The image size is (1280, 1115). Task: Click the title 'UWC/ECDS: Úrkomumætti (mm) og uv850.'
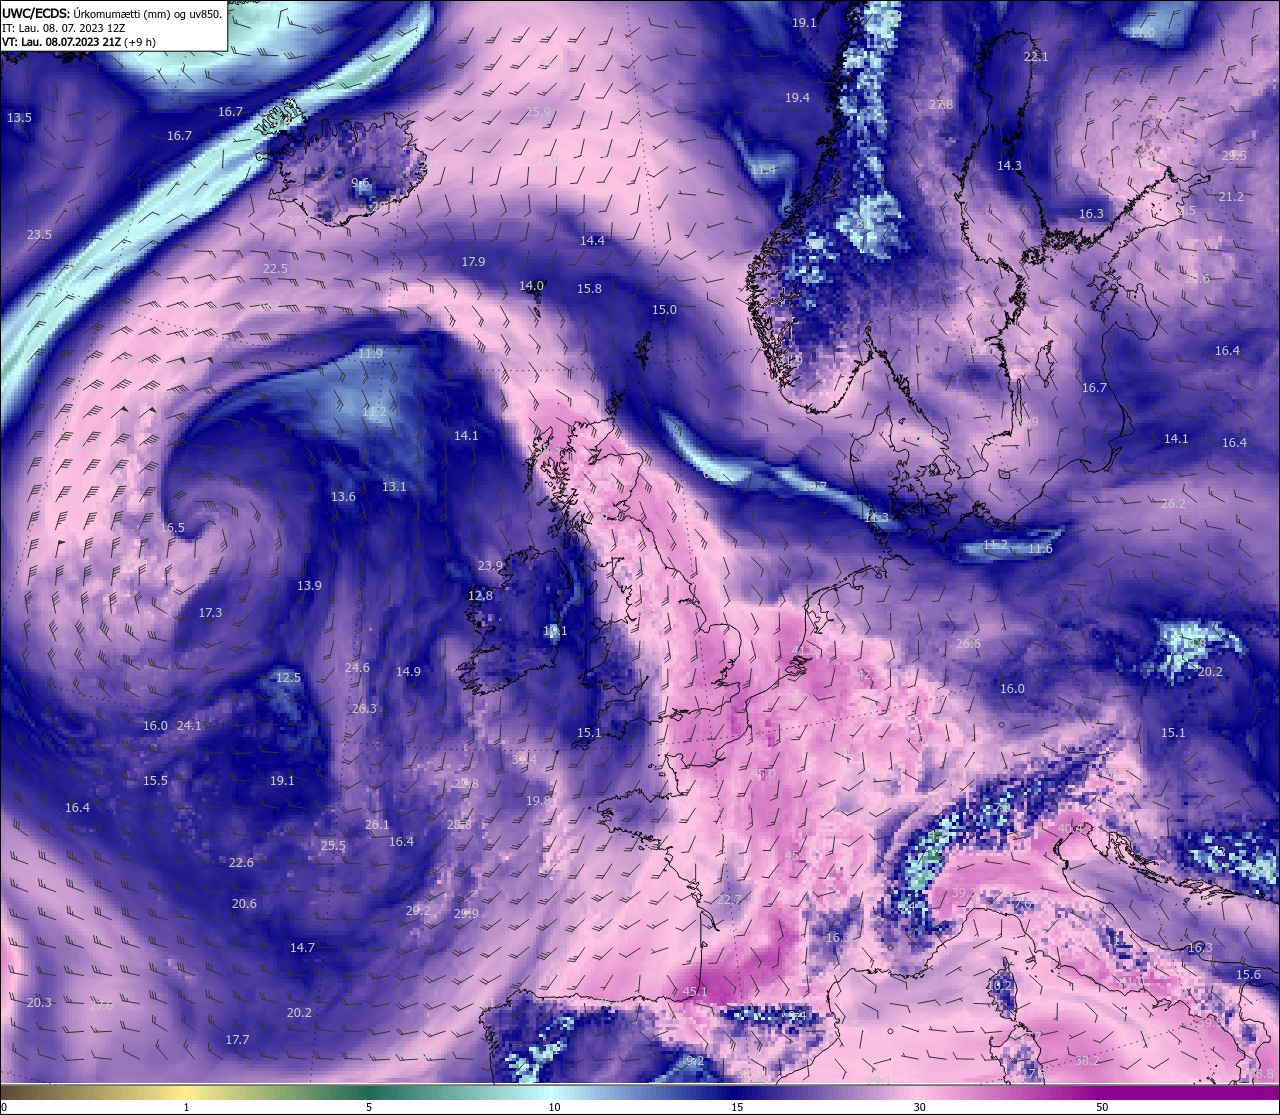point(112,13)
